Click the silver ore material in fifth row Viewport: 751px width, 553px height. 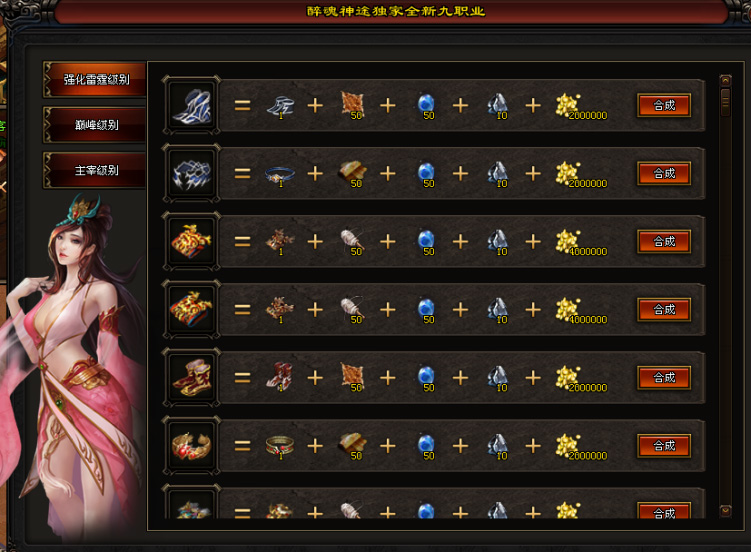click(498, 378)
